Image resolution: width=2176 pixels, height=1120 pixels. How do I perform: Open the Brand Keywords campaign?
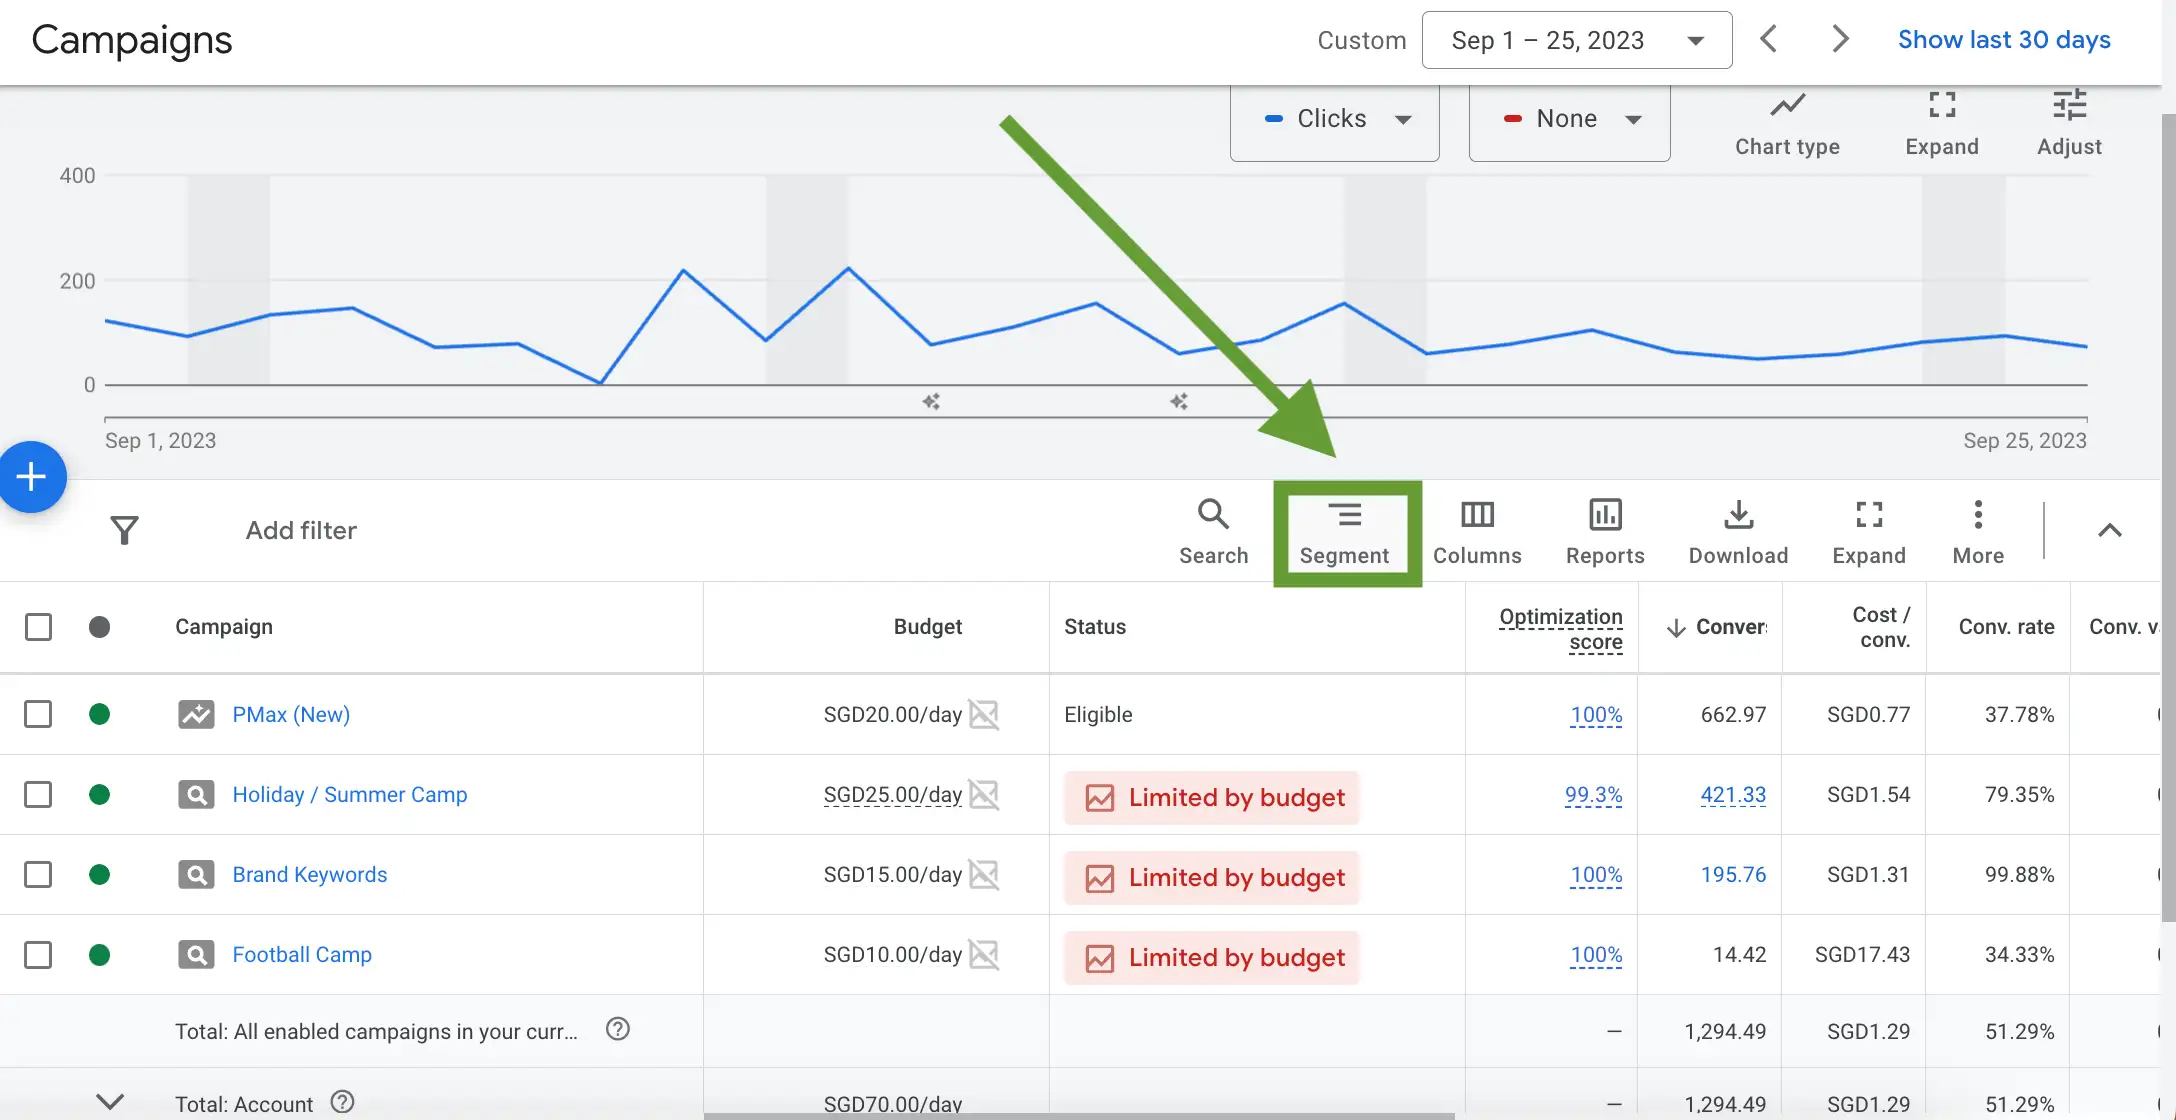[310, 874]
